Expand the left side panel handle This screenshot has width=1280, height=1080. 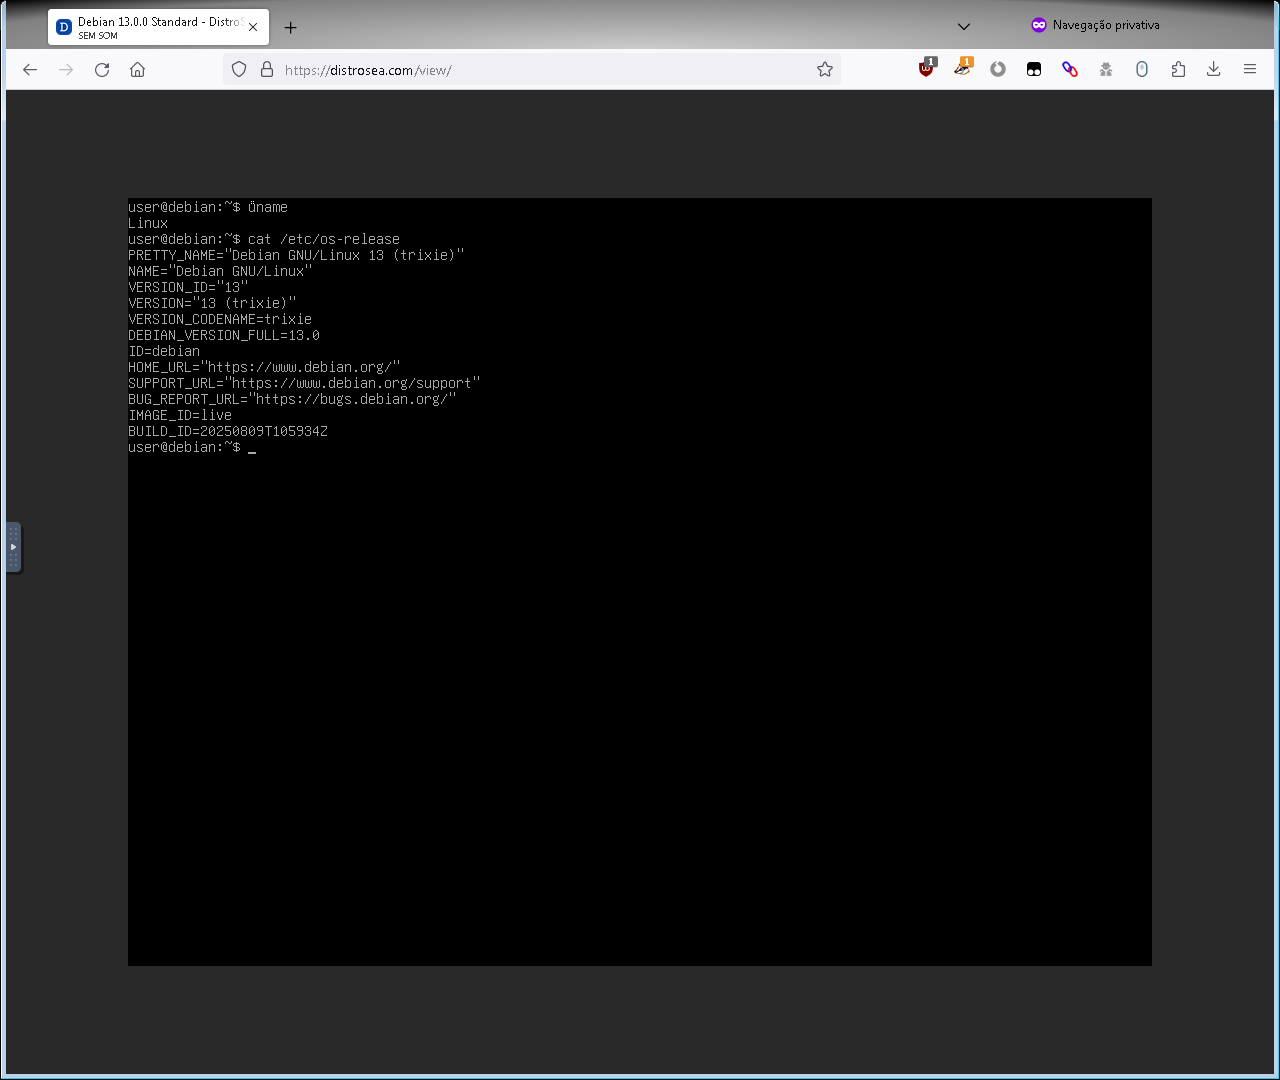click(13, 548)
